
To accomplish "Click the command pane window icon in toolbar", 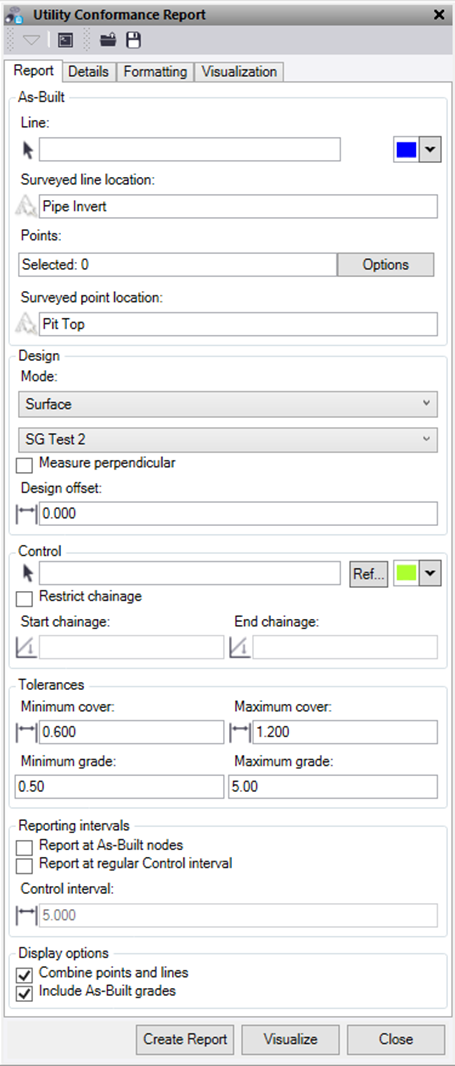I will click(65, 41).
